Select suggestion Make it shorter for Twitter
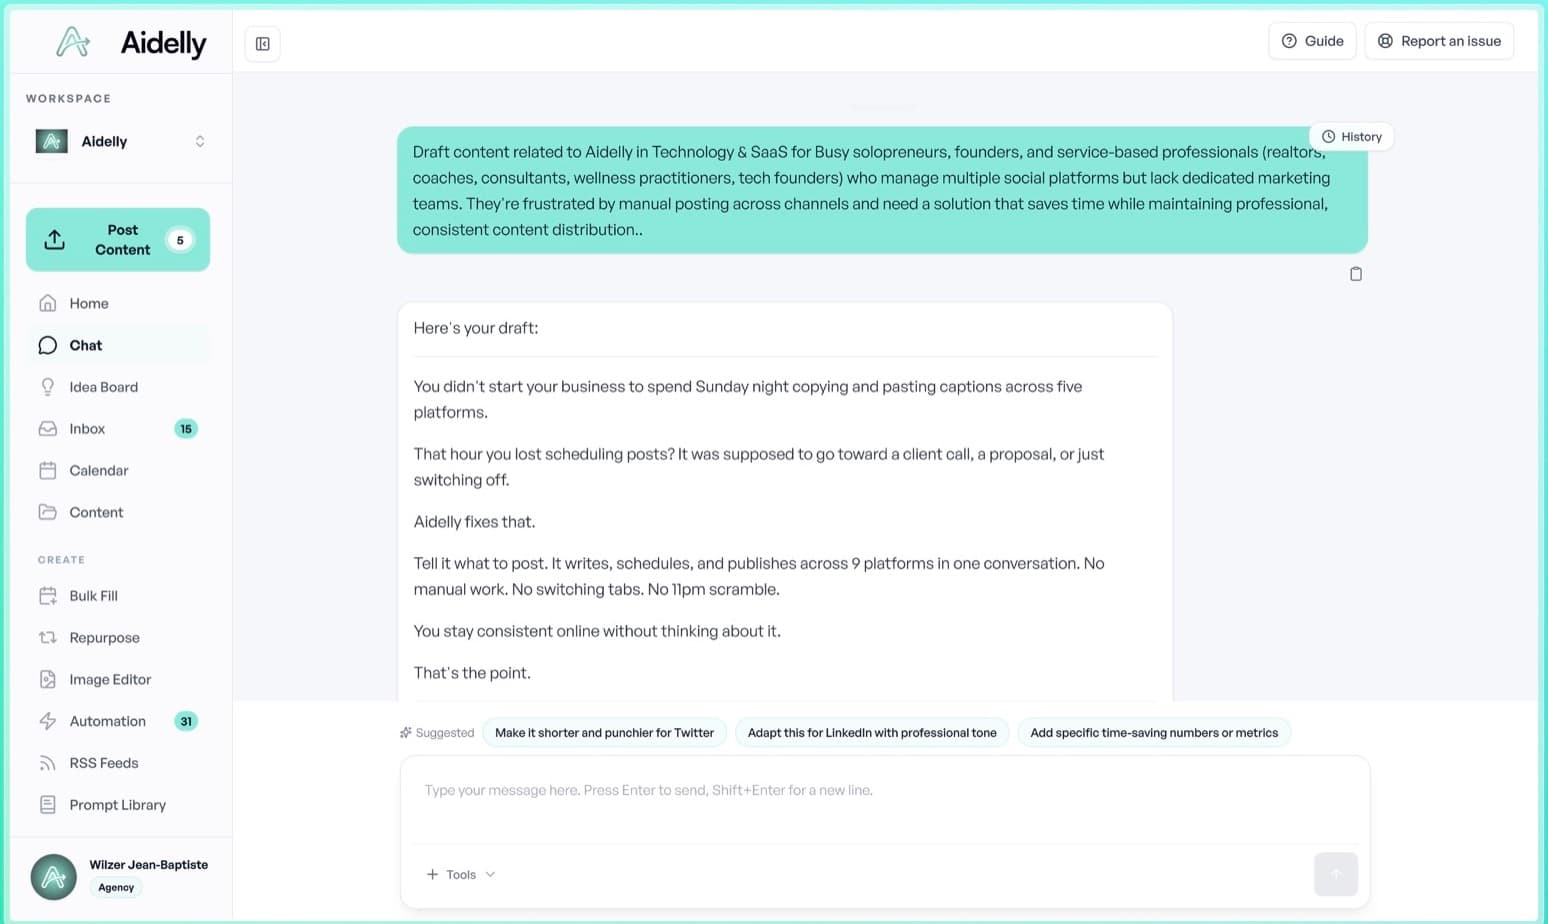This screenshot has height=924, width=1548. pos(604,733)
